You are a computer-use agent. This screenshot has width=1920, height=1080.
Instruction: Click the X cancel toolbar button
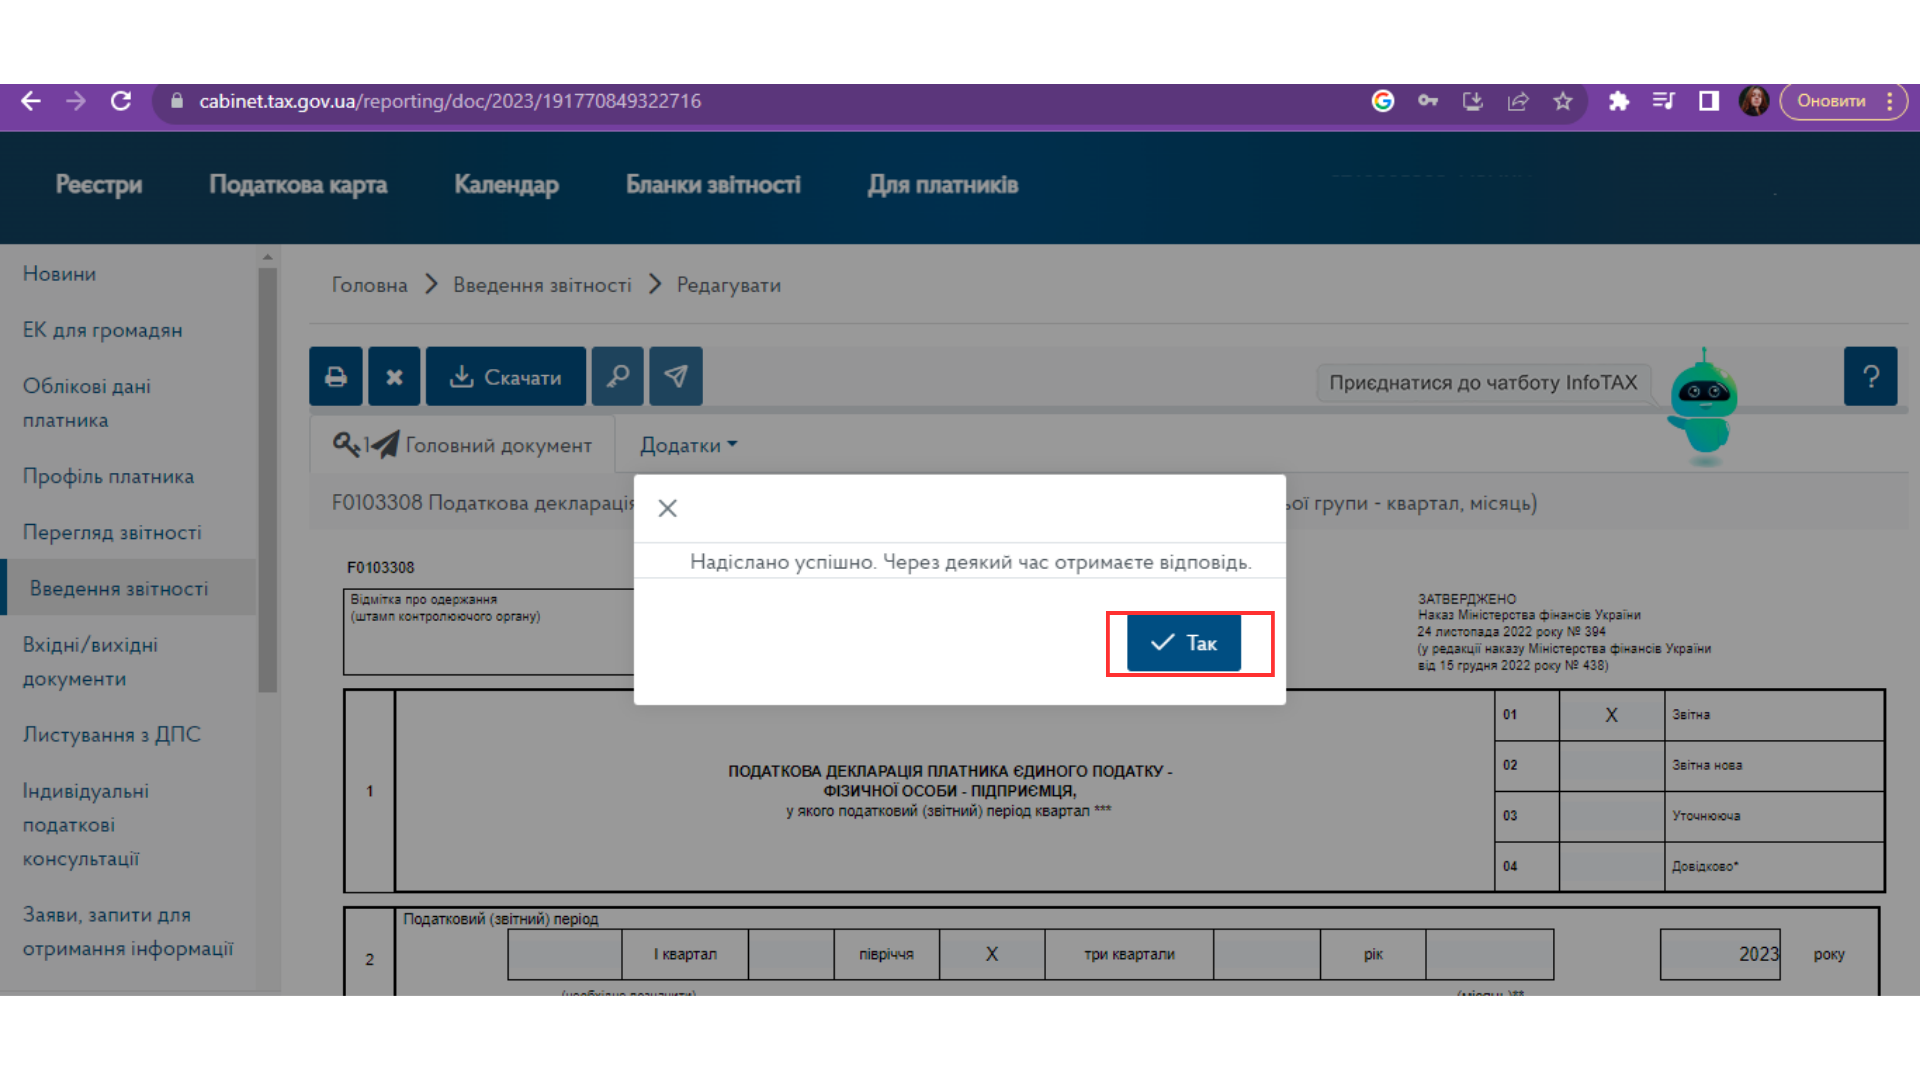394,376
